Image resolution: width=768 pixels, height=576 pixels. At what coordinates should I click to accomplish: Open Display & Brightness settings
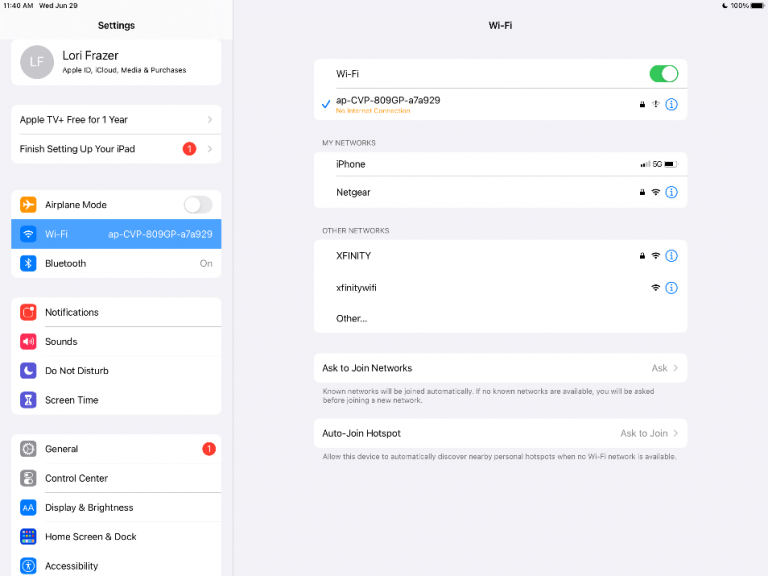tap(116, 507)
